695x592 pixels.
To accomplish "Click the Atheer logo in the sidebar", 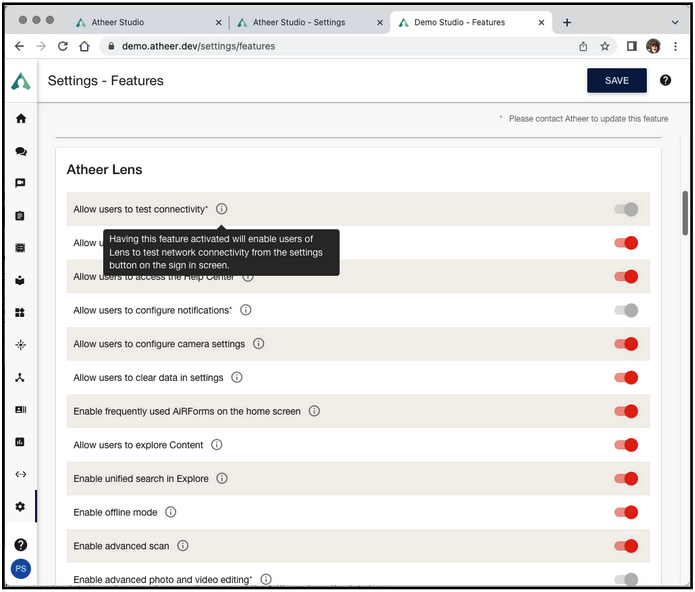I will click(21, 81).
